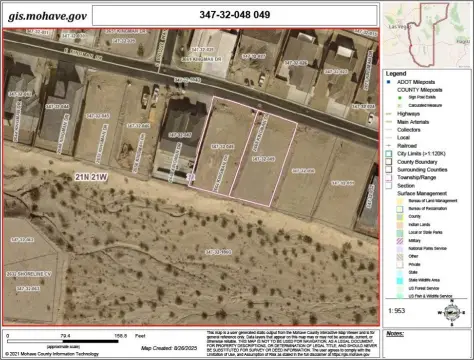Viewport: 474px width, 360px height.
Task: Click the Highways line symbol in legend
Action: pos(388,114)
